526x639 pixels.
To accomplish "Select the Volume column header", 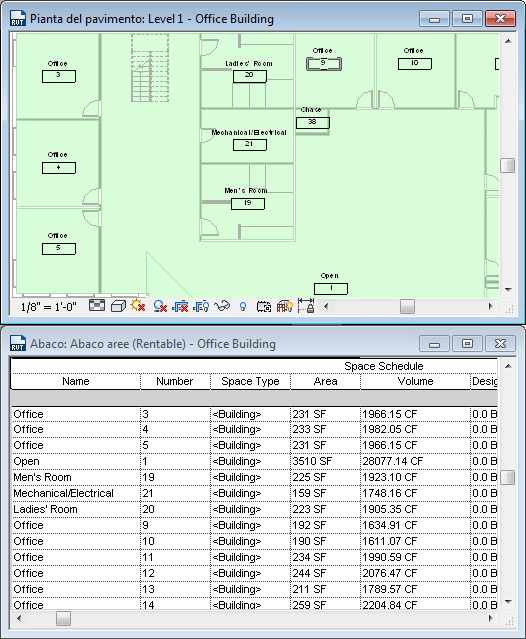I will (415, 381).
